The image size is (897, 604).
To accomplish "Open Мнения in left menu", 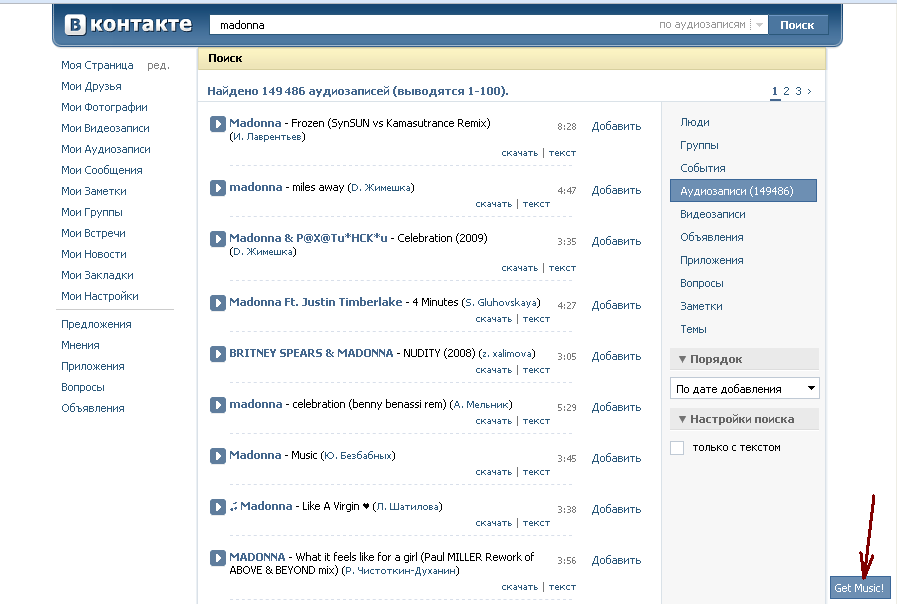I will (x=80, y=345).
